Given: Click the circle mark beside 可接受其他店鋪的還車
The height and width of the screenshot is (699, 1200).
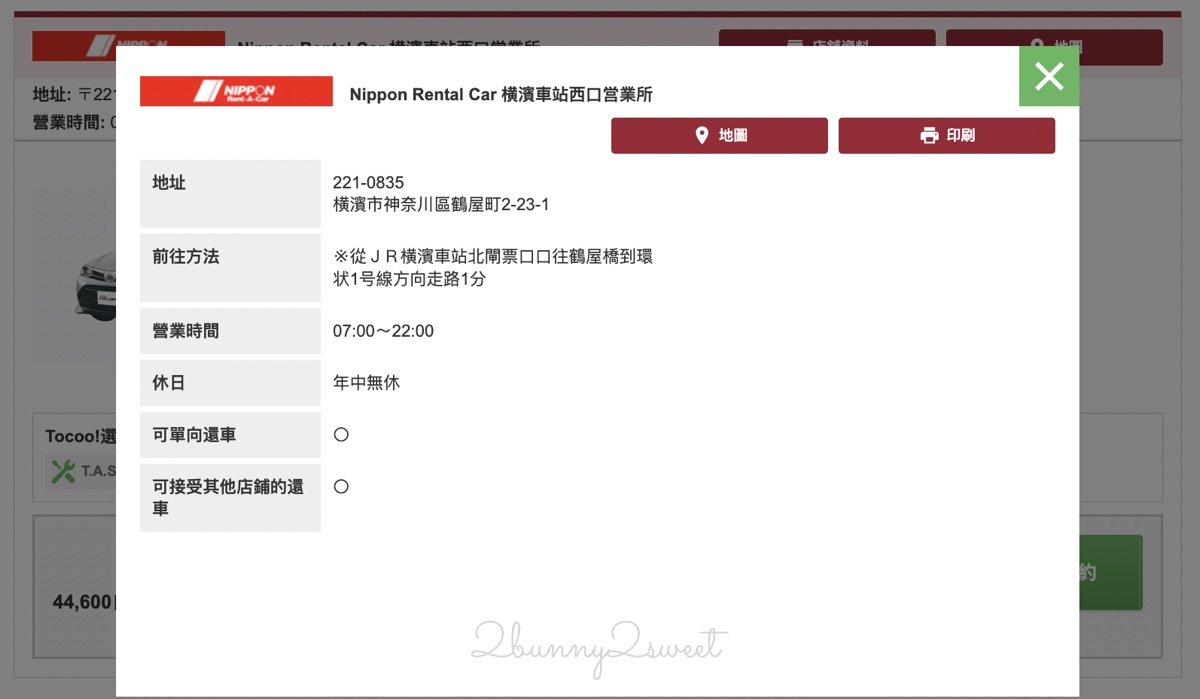Looking at the screenshot, I should coord(341,487).
